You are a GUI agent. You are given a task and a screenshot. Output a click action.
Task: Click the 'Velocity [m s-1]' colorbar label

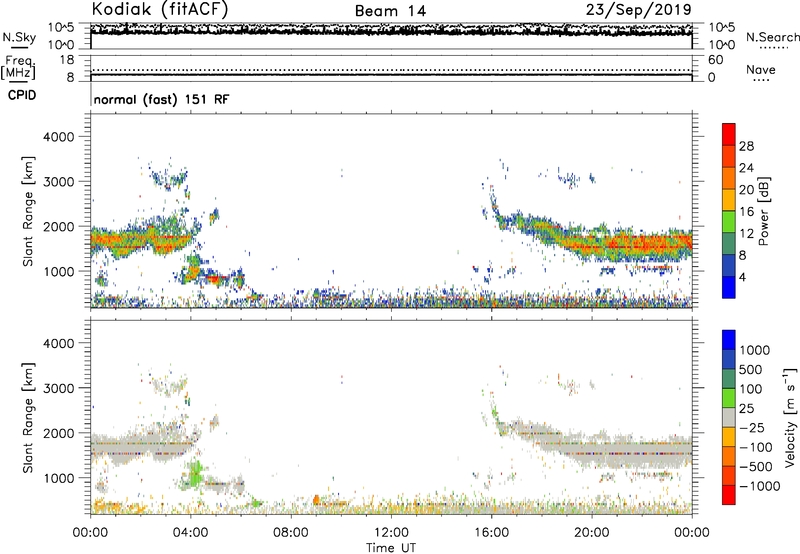click(x=790, y=417)
